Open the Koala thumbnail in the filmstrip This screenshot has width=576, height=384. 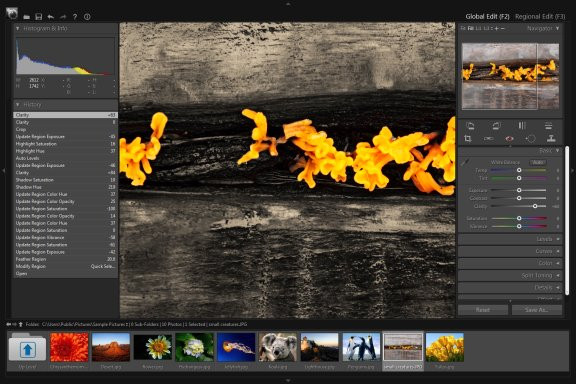[x=278, y=347]
